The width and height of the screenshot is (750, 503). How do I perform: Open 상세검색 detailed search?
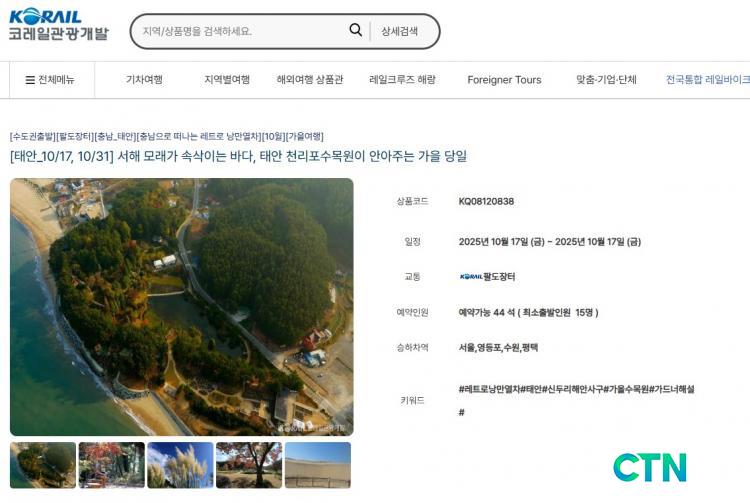click(x=399, y=32)
